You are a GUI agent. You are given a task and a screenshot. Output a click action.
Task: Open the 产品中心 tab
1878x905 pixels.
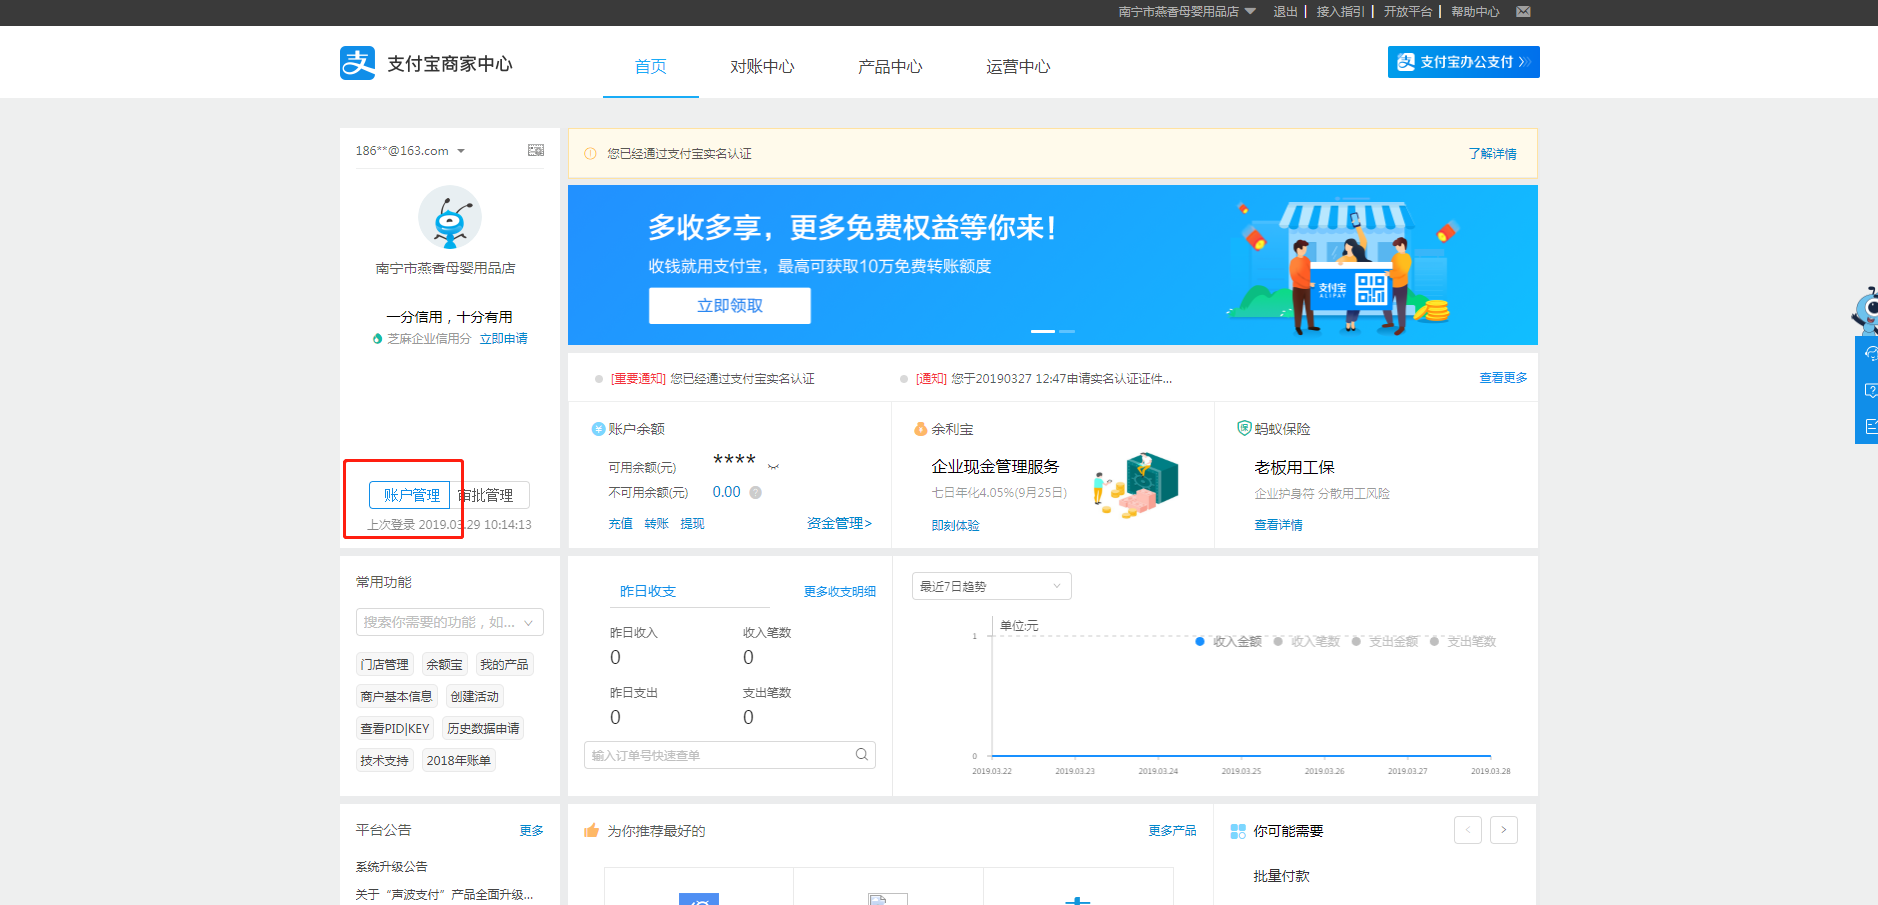pyautogui.click(x=890, y=67)
